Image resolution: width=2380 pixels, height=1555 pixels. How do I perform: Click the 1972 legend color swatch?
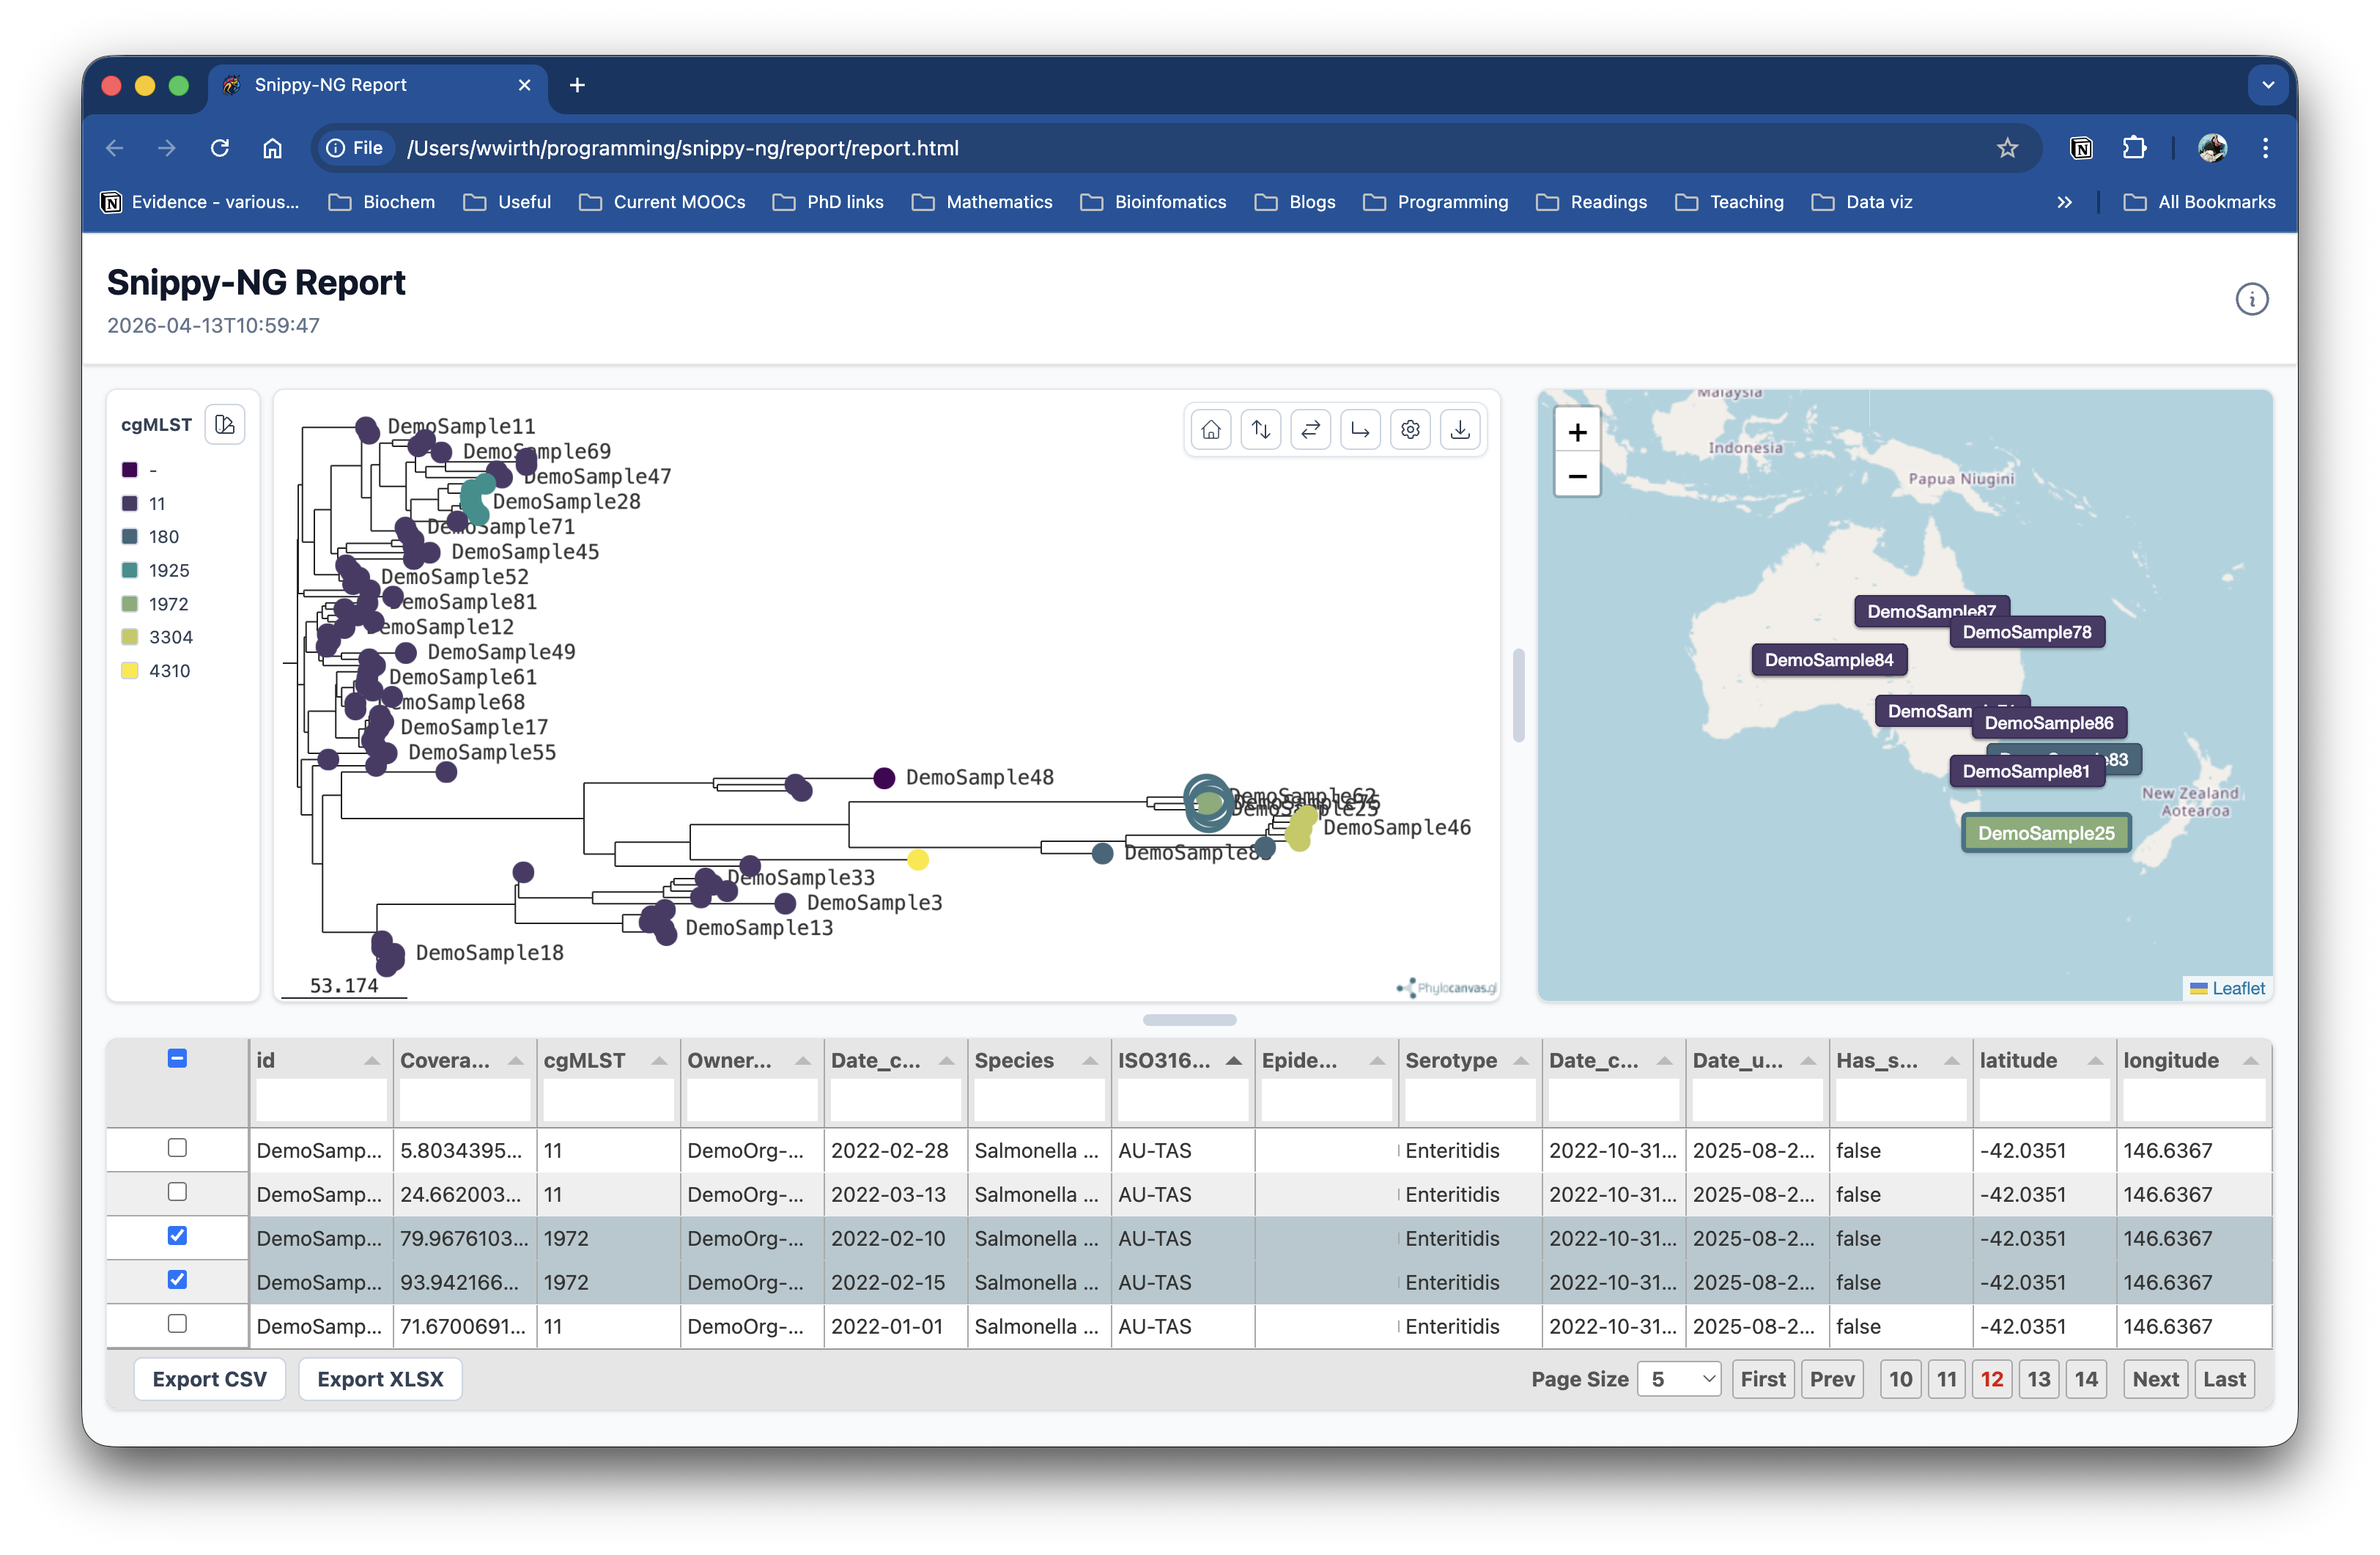click(x=130, y=604)
